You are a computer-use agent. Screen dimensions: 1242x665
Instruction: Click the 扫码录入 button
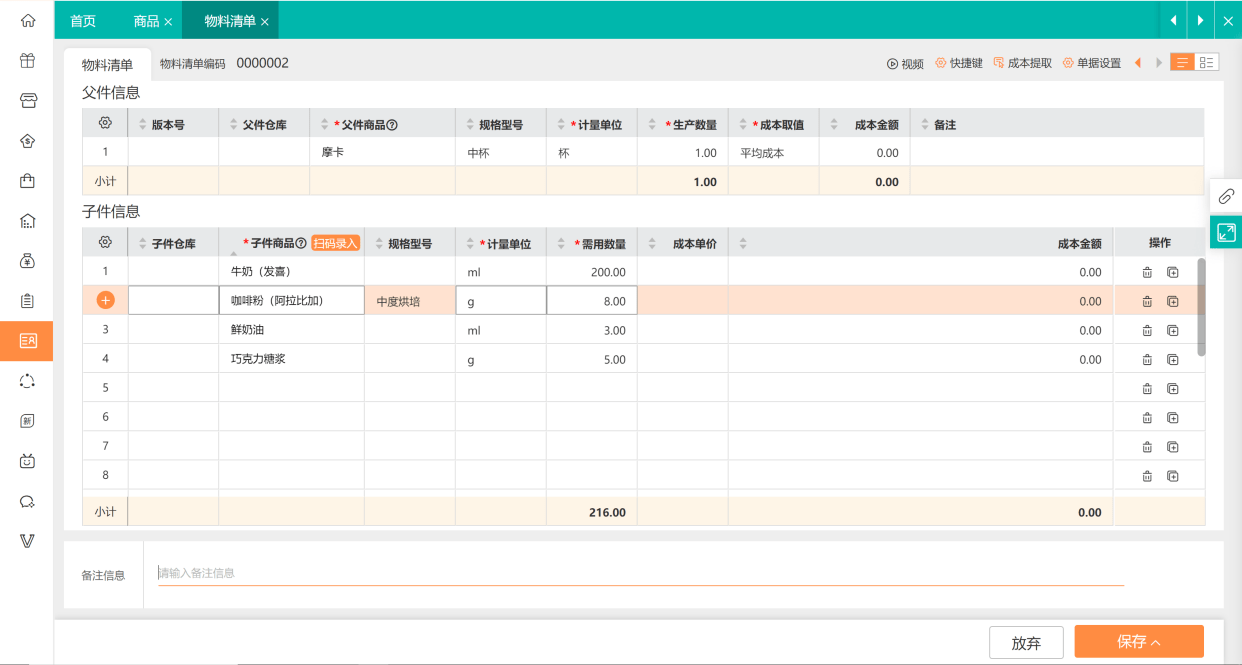tap(335, 243)
